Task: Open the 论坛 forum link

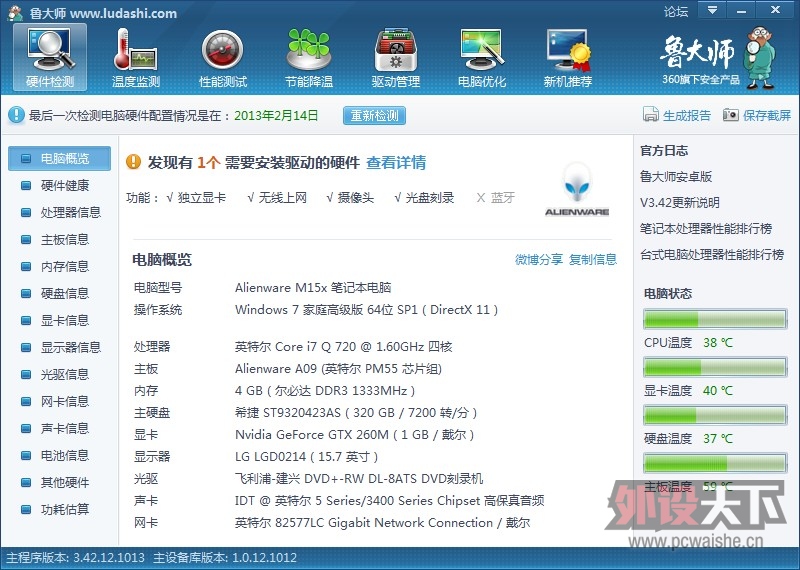Action: point(676,11)
